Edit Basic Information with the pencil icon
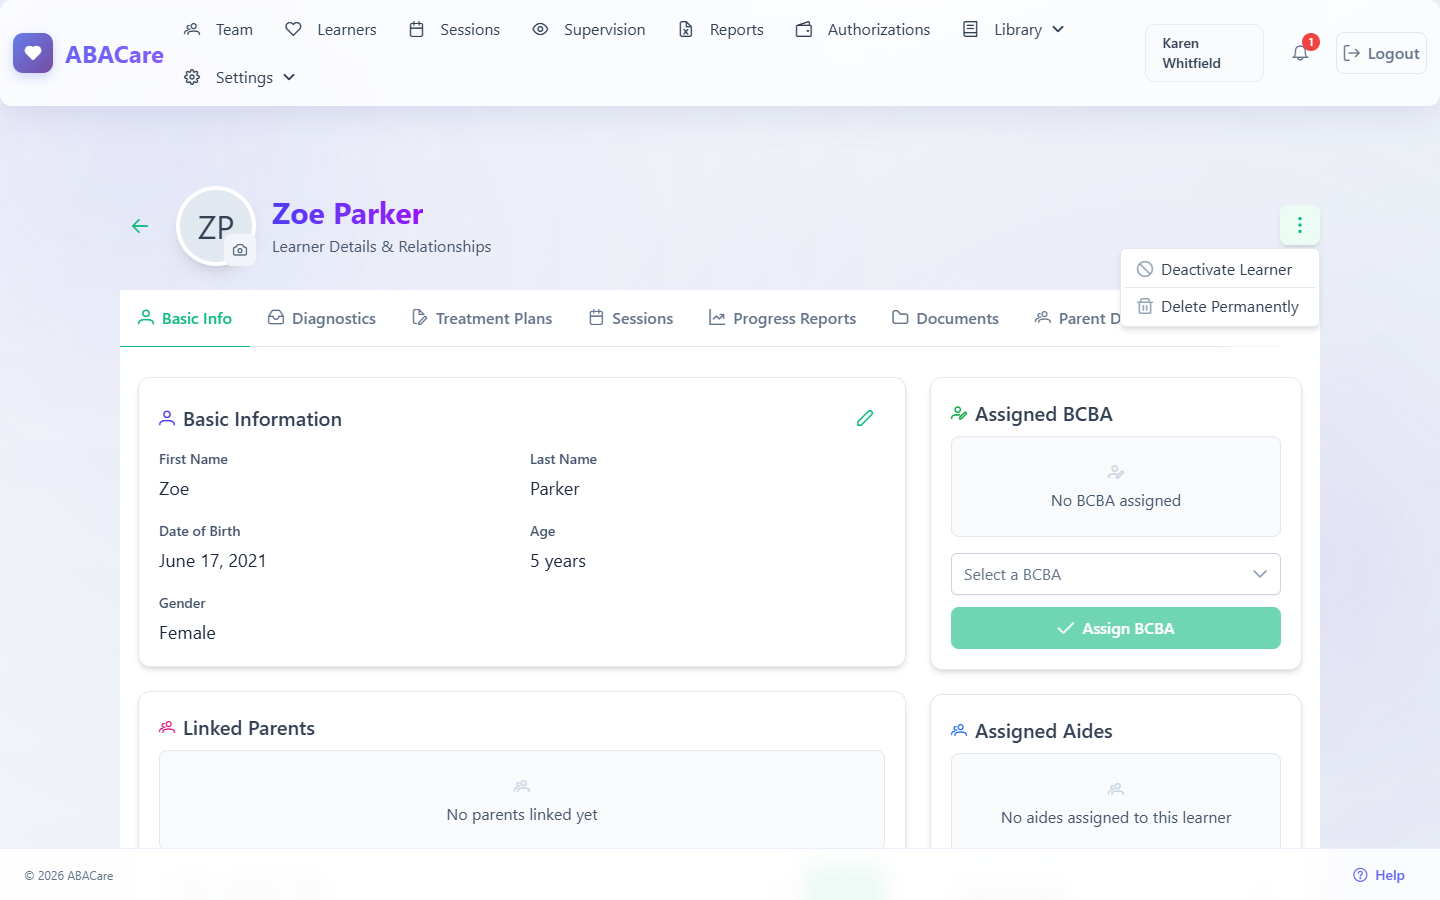The image size is (1440, 900). tap(865, 418)
